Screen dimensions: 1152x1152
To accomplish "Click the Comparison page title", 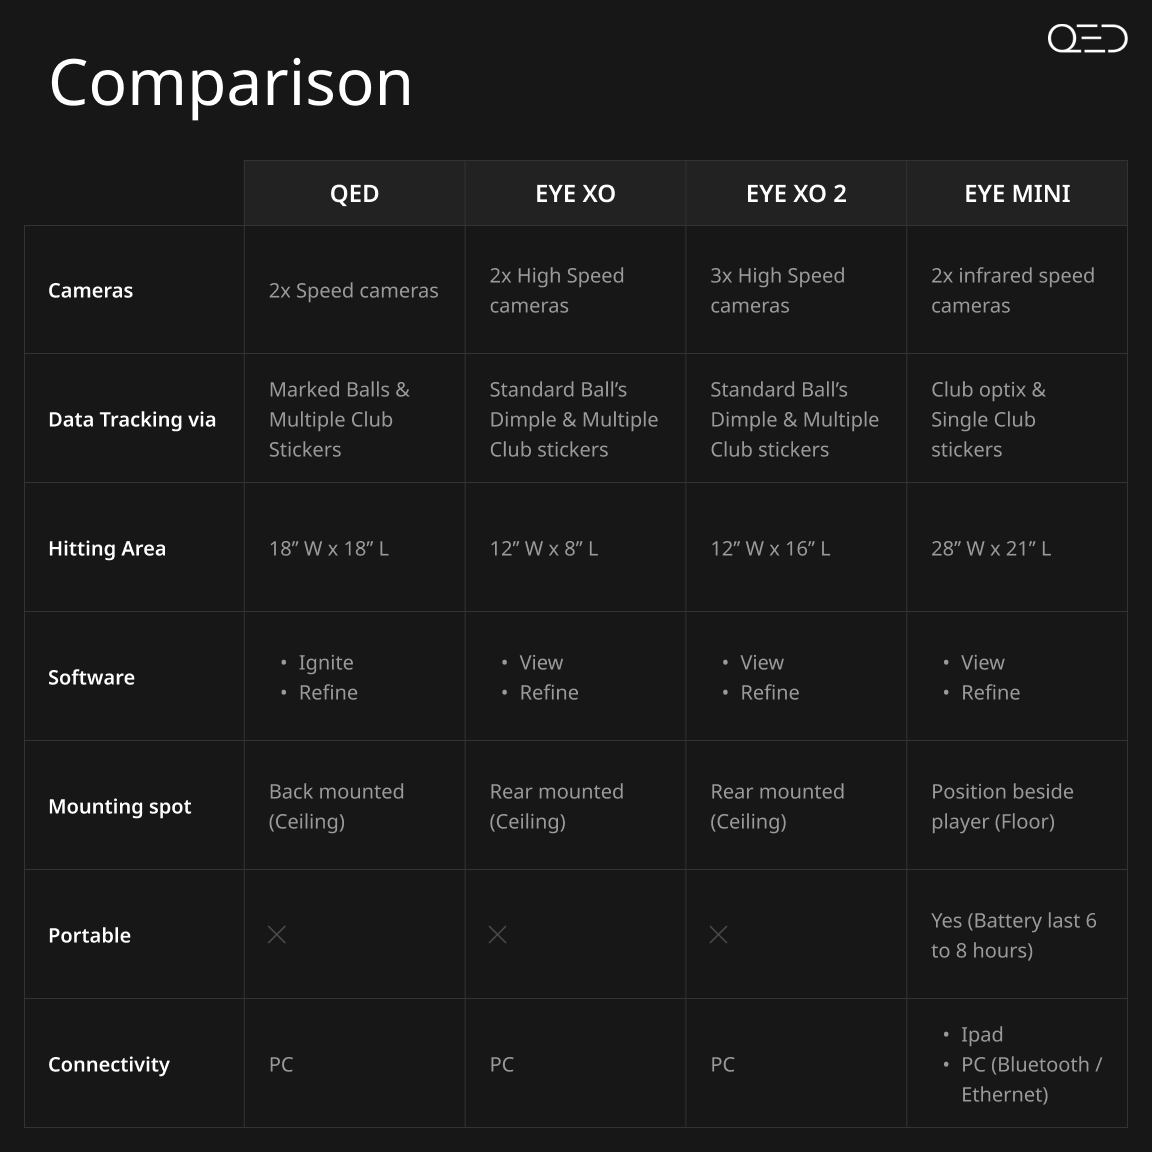I will 231,83.
